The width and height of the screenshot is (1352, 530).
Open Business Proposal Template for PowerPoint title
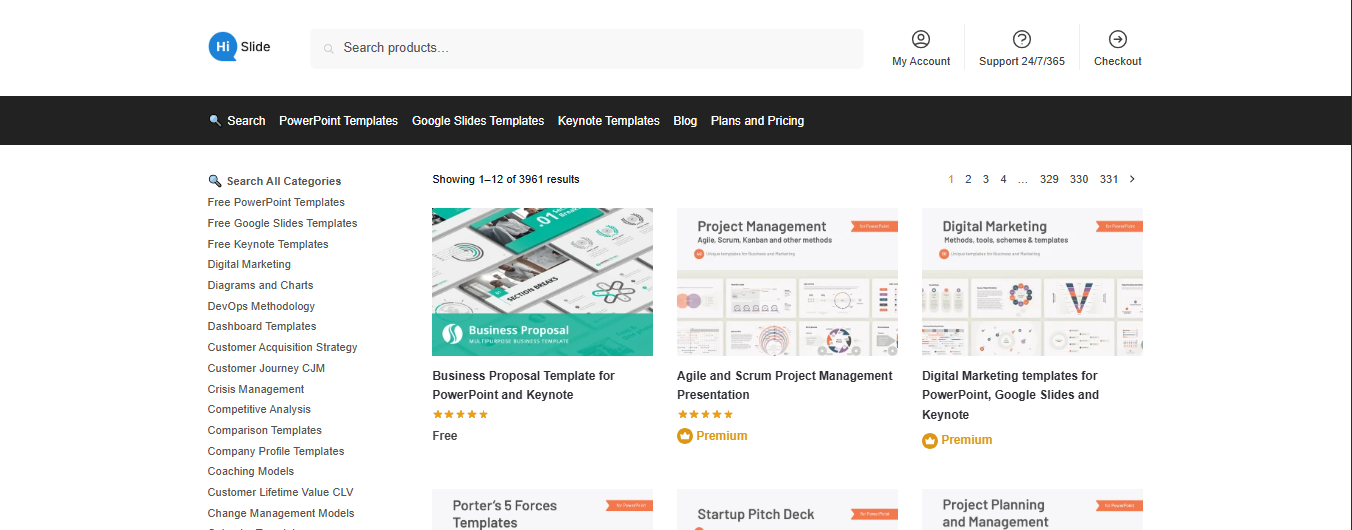(524, 385)
